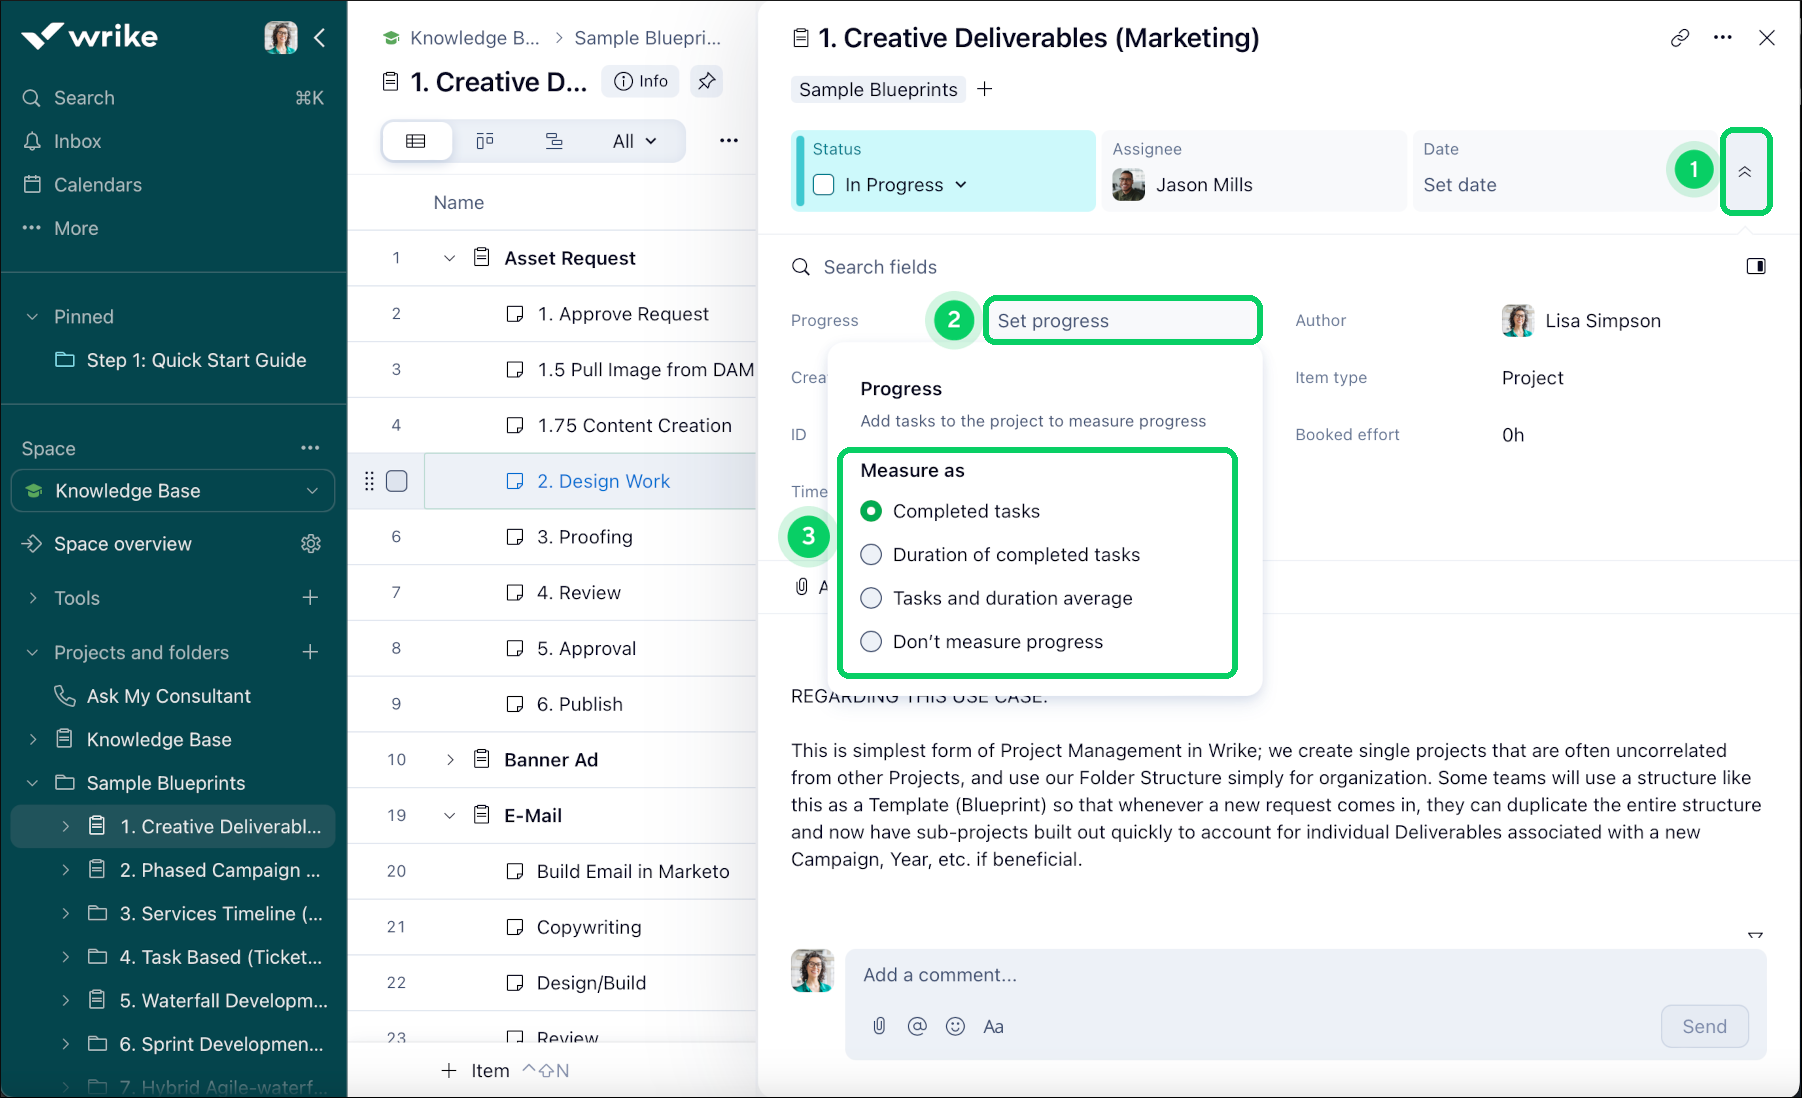
Task: Open the Inbox
Action: pos(76,141)
